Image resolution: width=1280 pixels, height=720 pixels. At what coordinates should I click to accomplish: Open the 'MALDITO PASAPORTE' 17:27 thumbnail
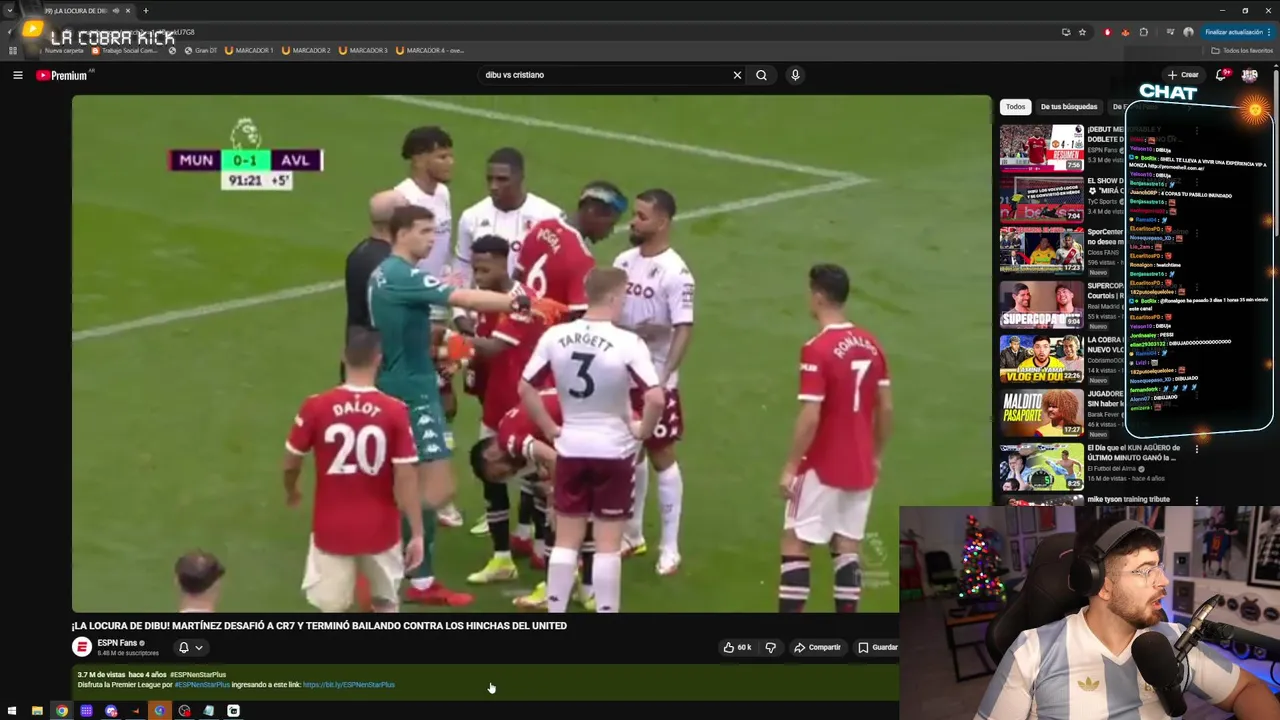pos(1041,412)
